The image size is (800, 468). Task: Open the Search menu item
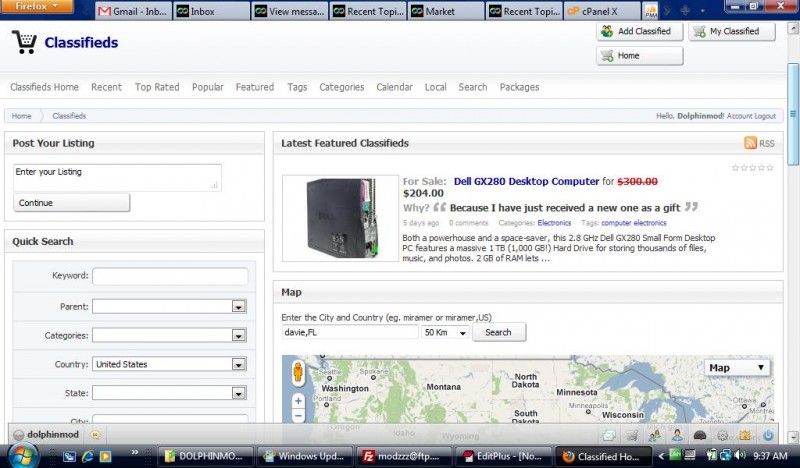click(472, 87)
